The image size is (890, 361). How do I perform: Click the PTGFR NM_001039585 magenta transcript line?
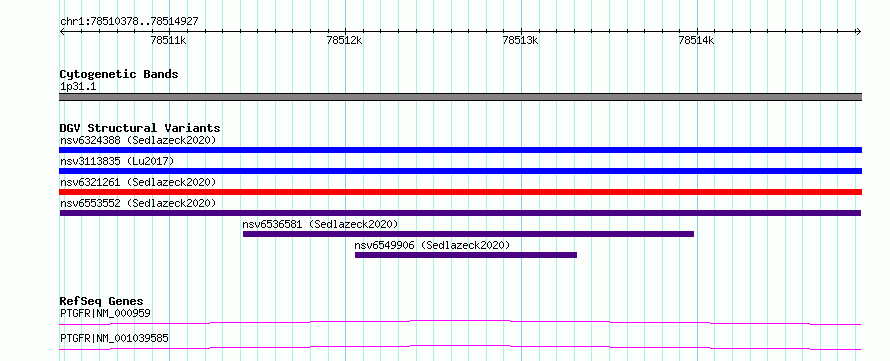click(460, 347)
